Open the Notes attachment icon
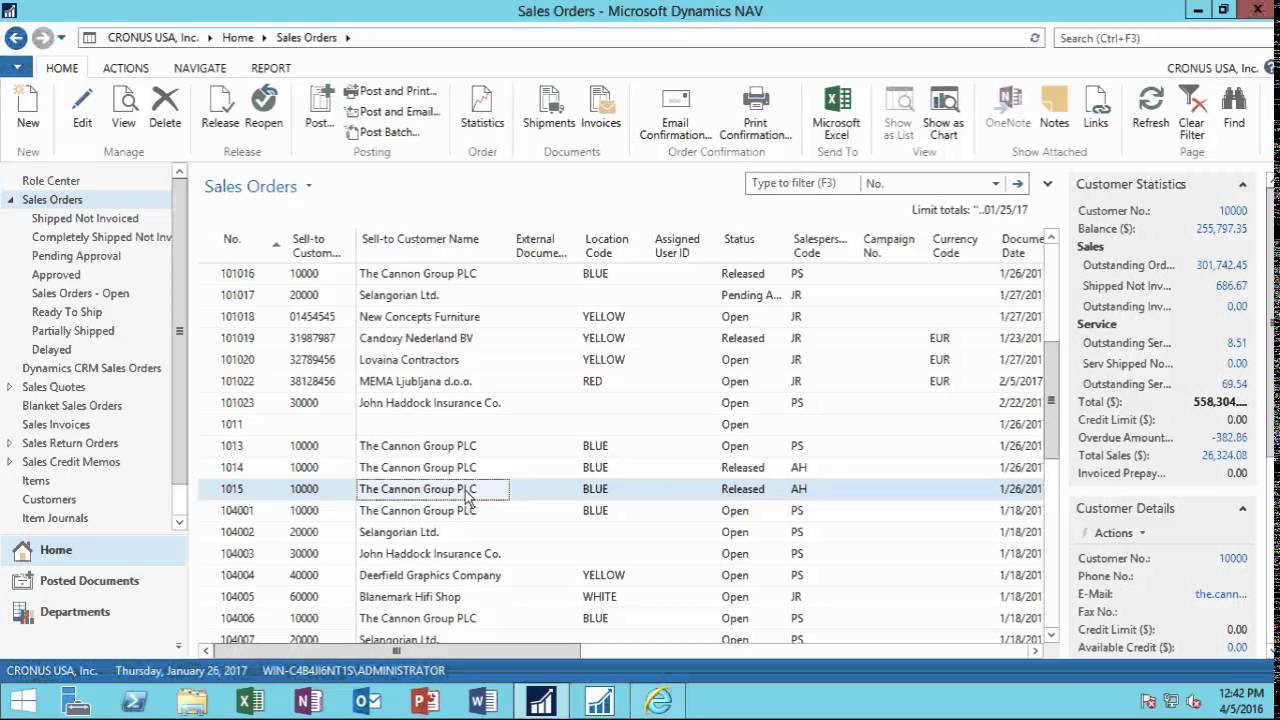 [x=1054, y=100]
